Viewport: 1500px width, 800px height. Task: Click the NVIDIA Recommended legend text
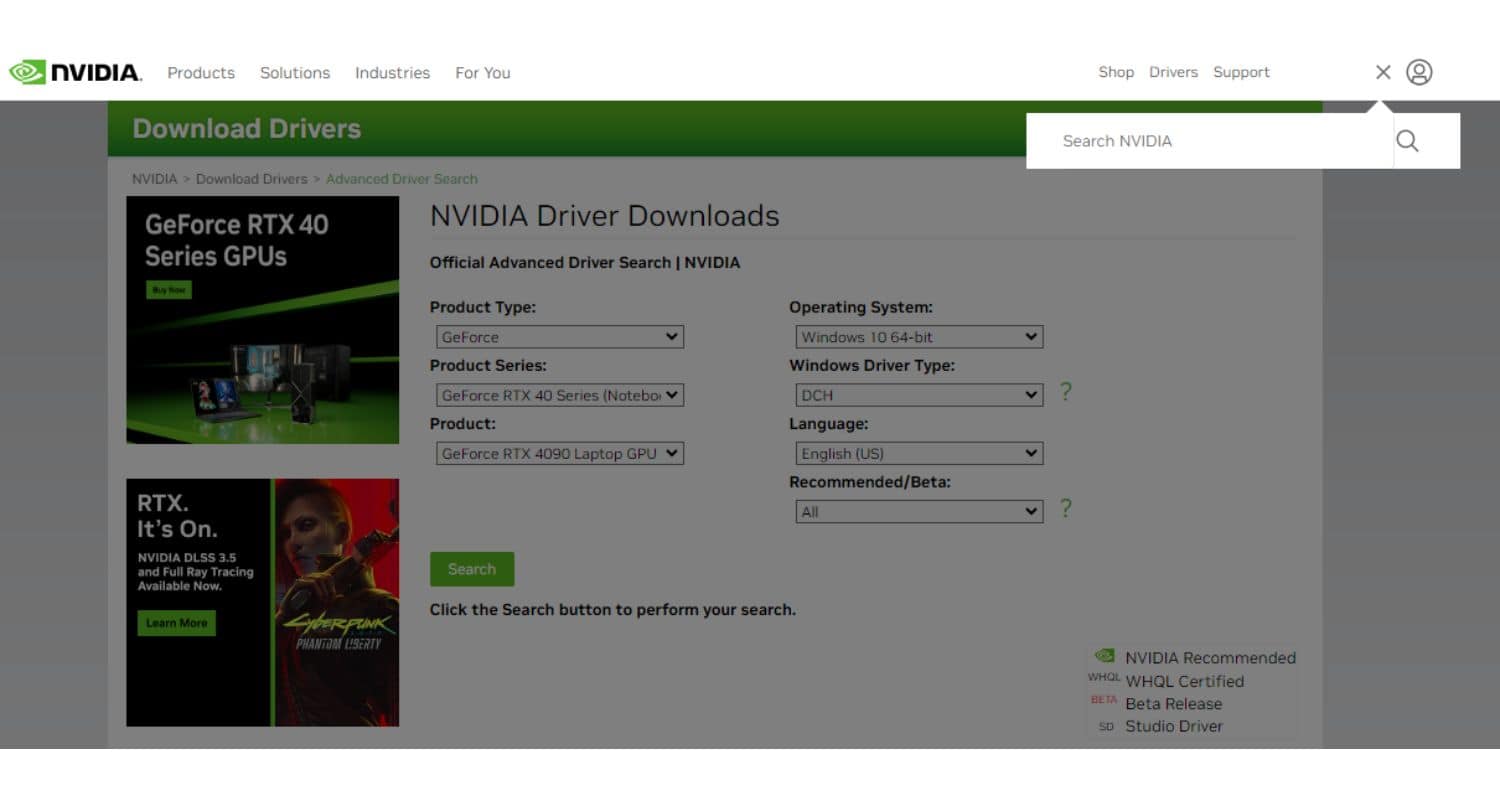click(x=1210, y=658)
